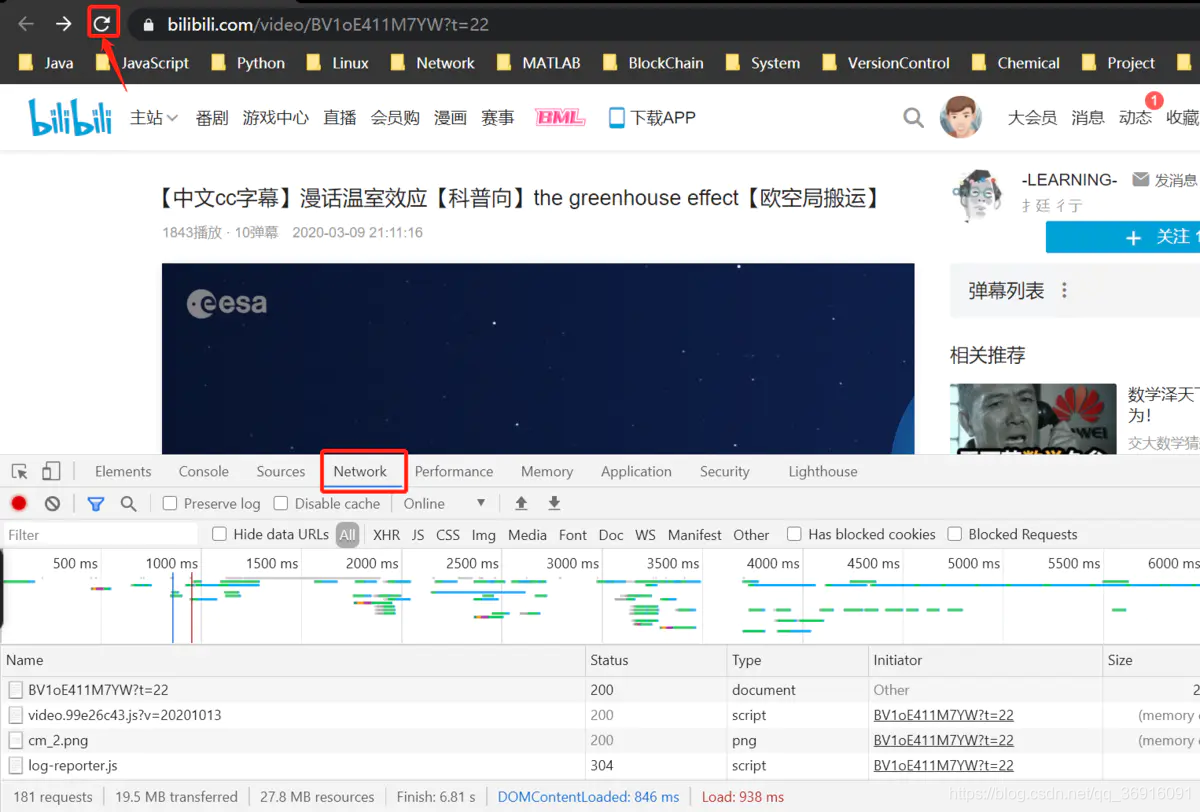The height and width of the screenshot is (812, 1200).
Task: Click the 下载APP phone icon
Action: (617, 118)
